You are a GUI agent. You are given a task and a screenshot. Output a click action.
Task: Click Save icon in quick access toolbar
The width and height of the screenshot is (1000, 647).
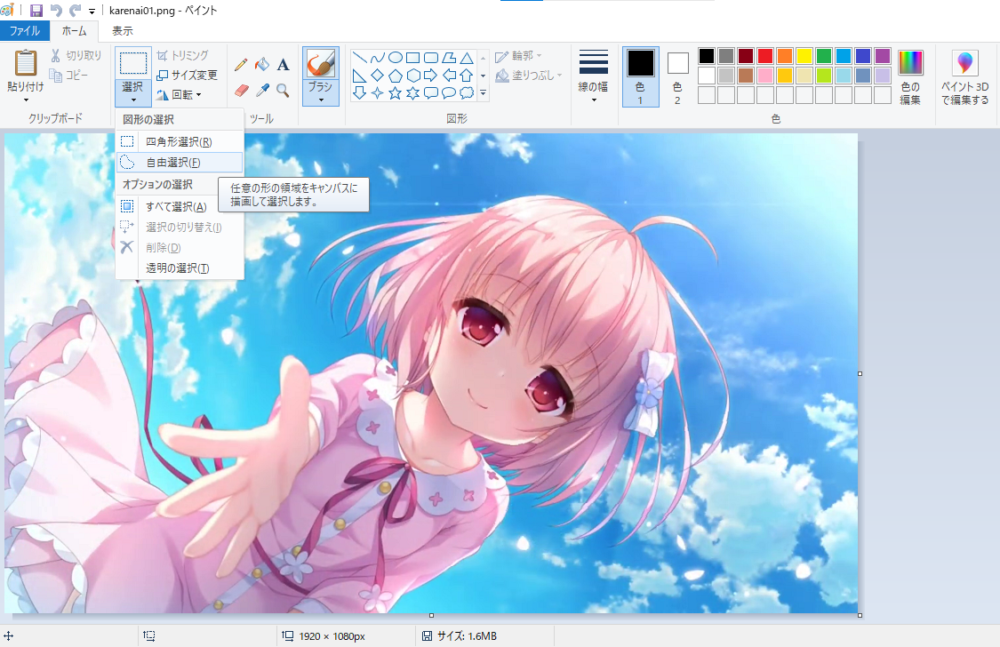coord(36,10)
